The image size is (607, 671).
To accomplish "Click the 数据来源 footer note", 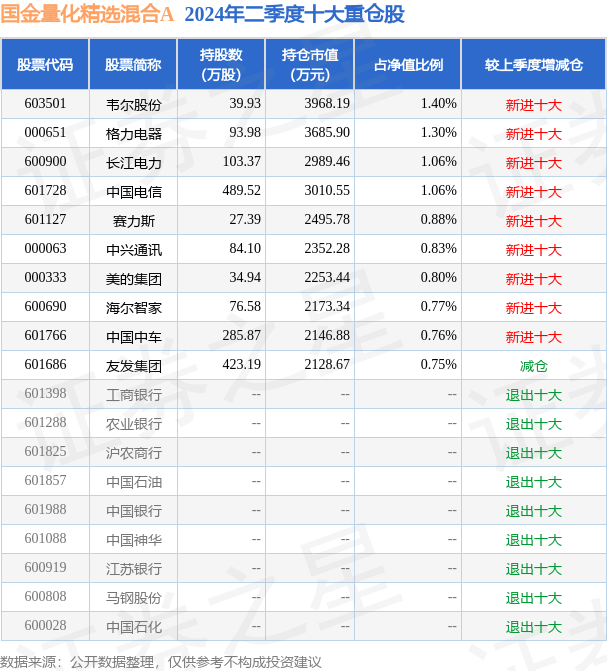I will tap(161, 662).
